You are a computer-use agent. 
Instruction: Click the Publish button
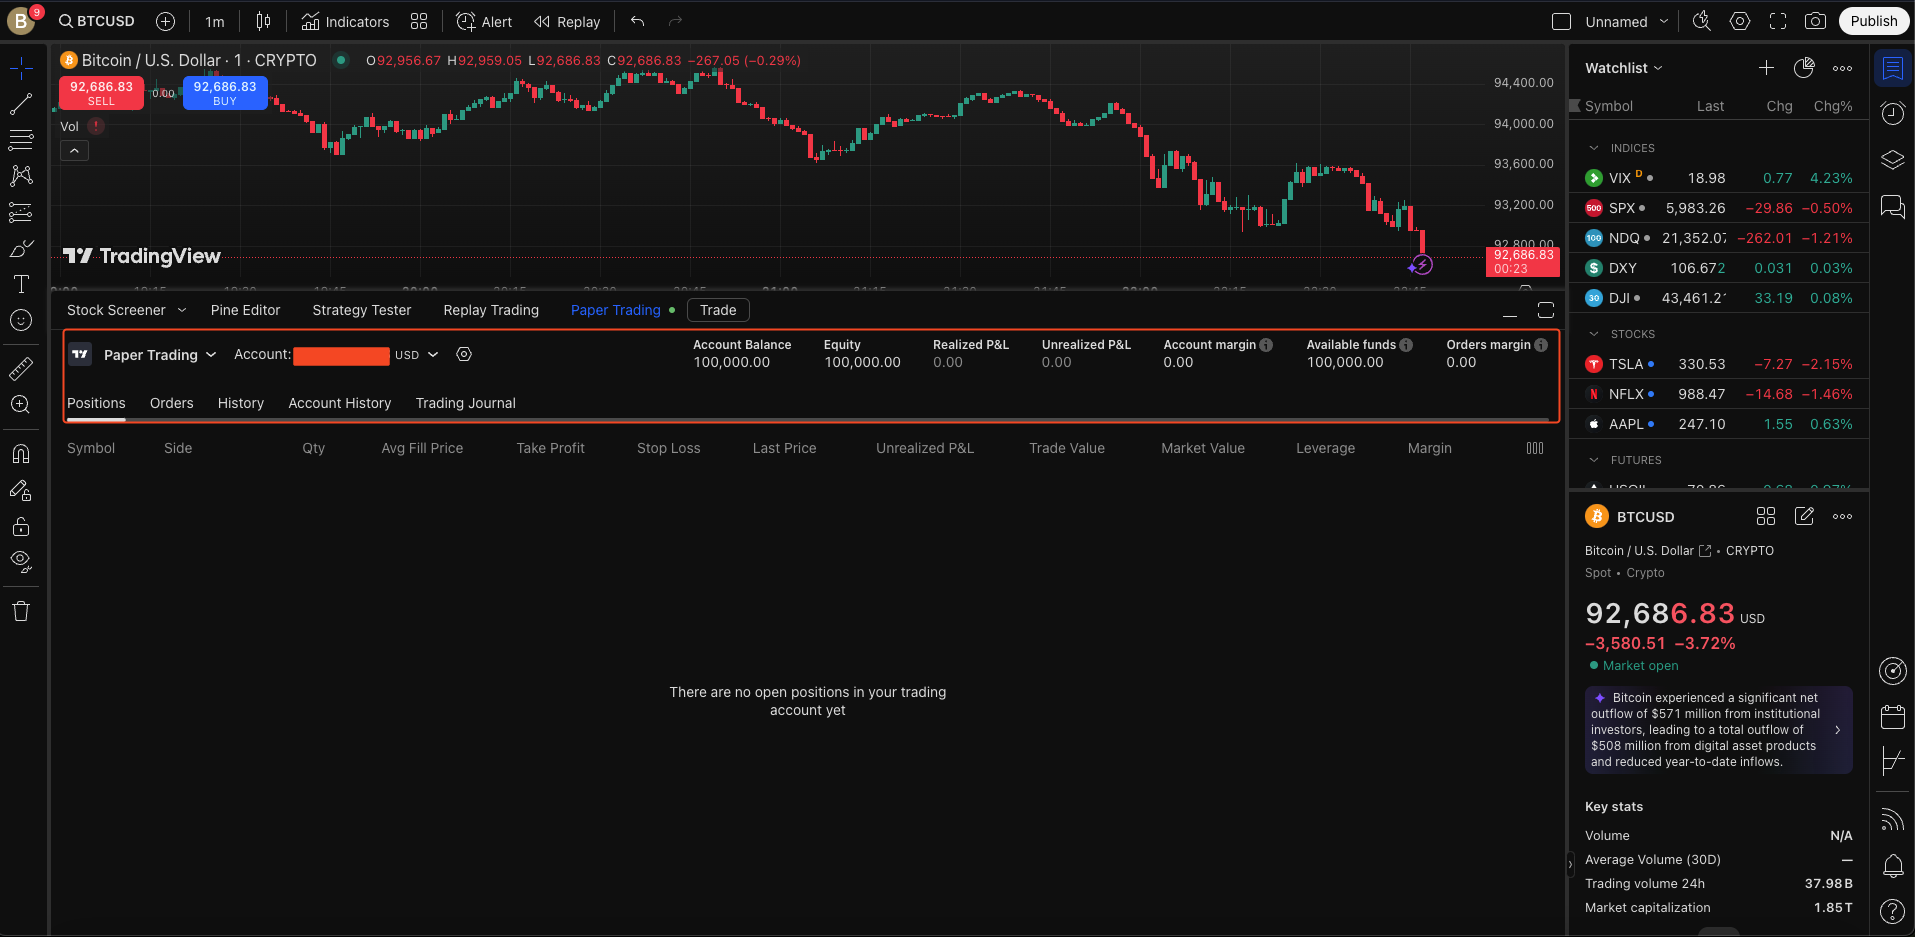[1873, 21]
